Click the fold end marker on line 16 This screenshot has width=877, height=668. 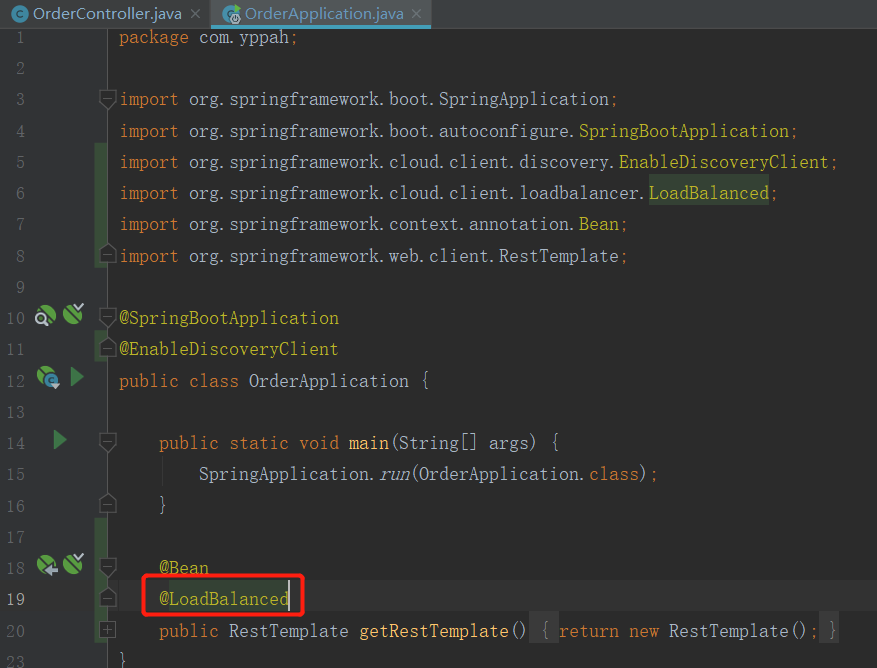point(107,505)
